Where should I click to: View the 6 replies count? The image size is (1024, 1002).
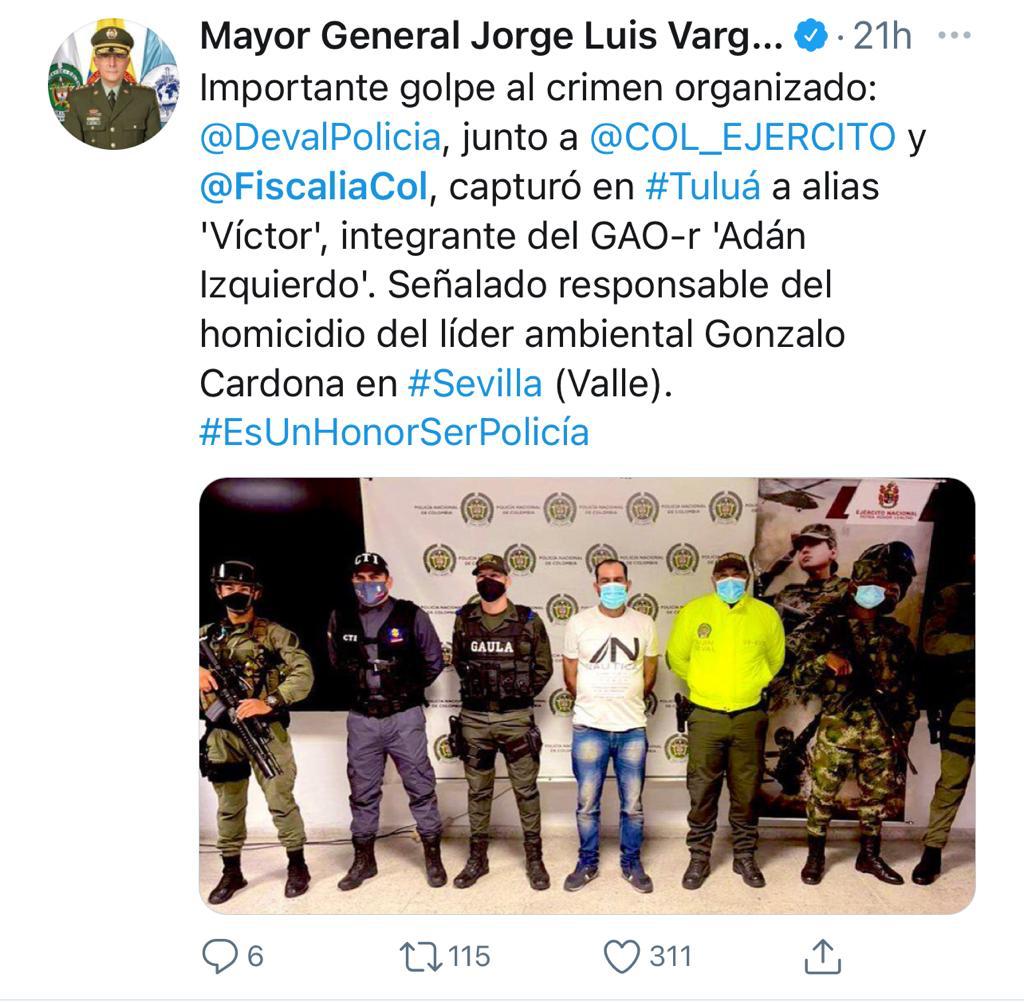255,957
